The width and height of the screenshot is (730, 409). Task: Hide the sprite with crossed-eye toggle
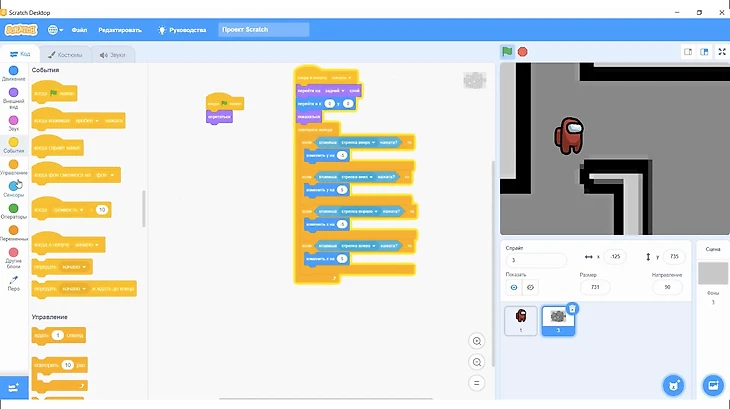coord(531,287)
